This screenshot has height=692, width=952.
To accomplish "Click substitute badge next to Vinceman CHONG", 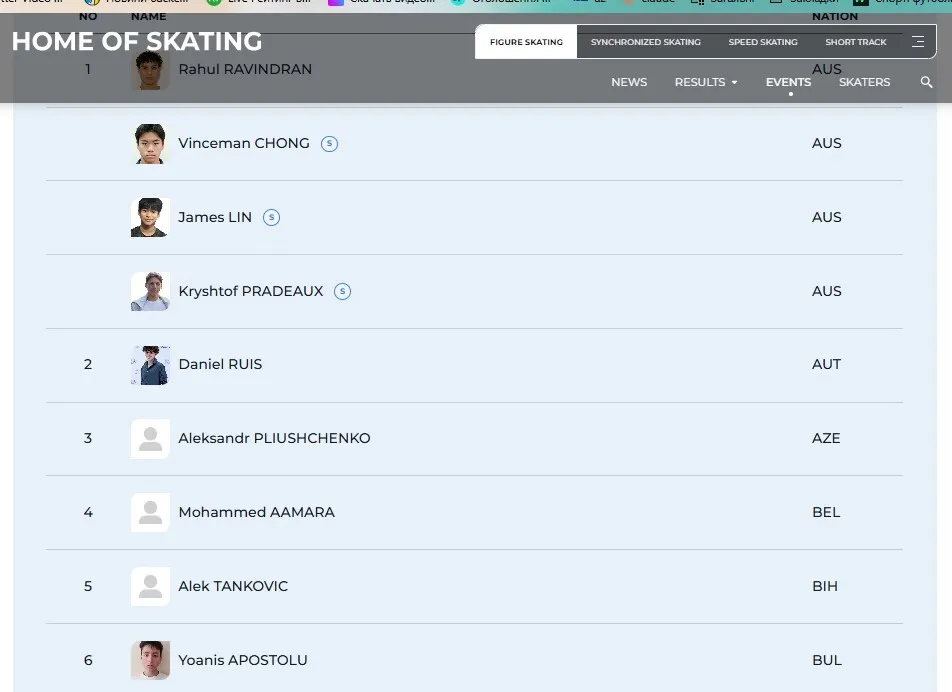I will coord(329,144).
